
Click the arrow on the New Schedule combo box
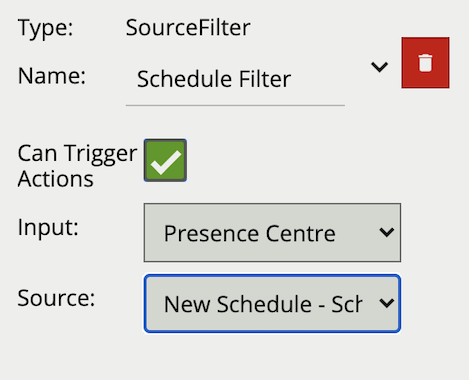[x=387, y=303]
